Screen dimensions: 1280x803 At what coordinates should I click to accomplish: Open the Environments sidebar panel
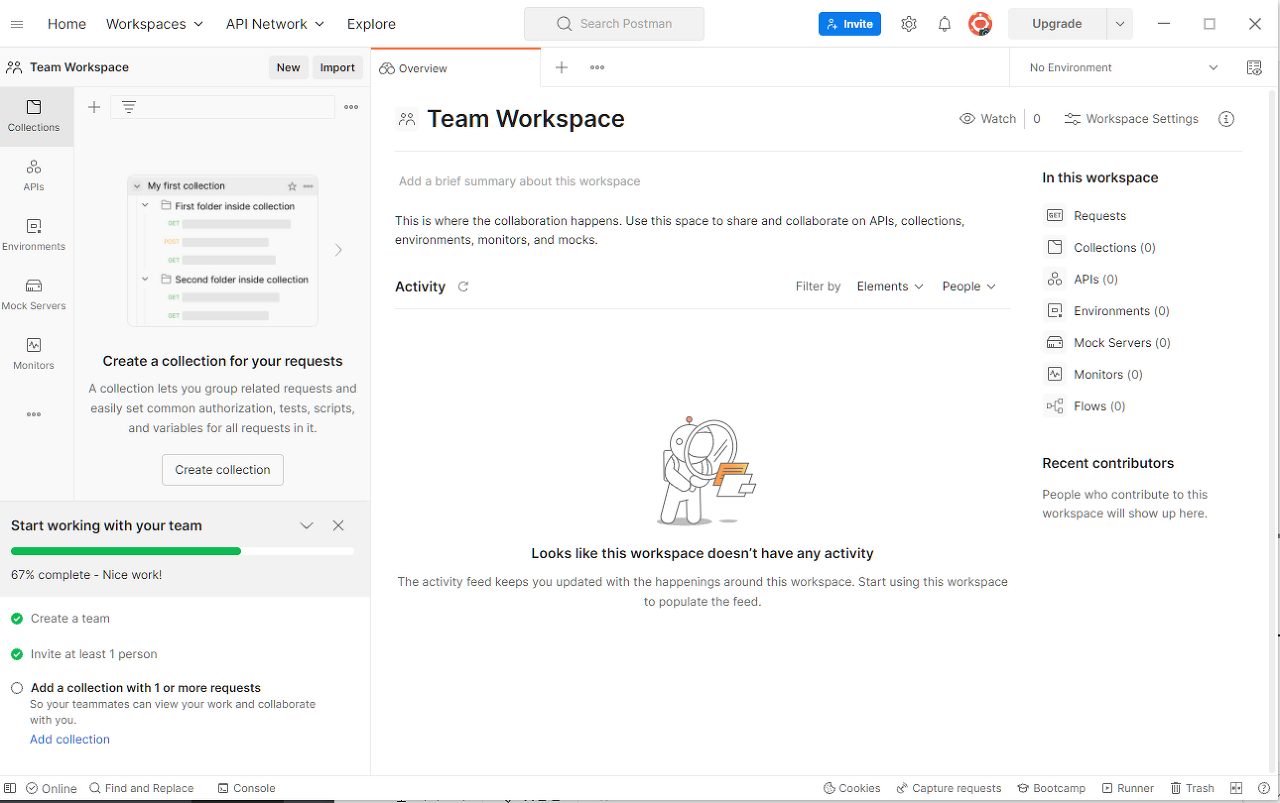pyautogui.click(x=34, y=235)
